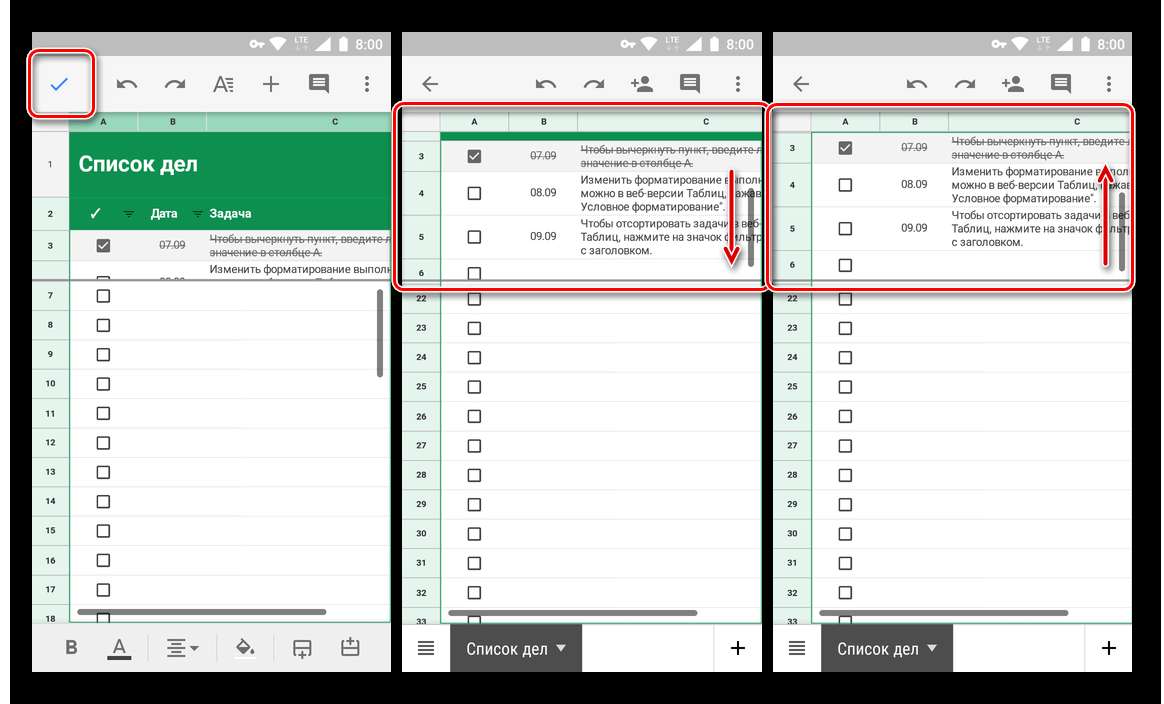Select the 09.09 date cell in middle screen

tap(543, 236)
